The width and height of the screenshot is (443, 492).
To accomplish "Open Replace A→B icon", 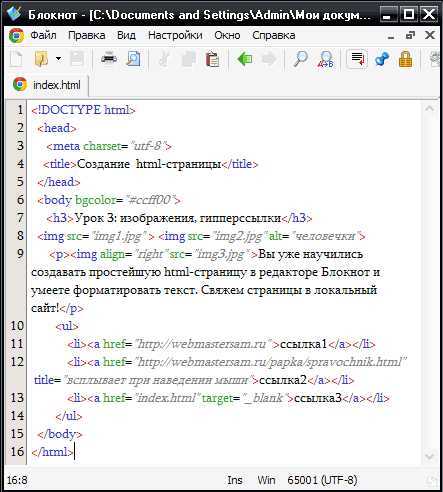I will click(x=326, y=60).
